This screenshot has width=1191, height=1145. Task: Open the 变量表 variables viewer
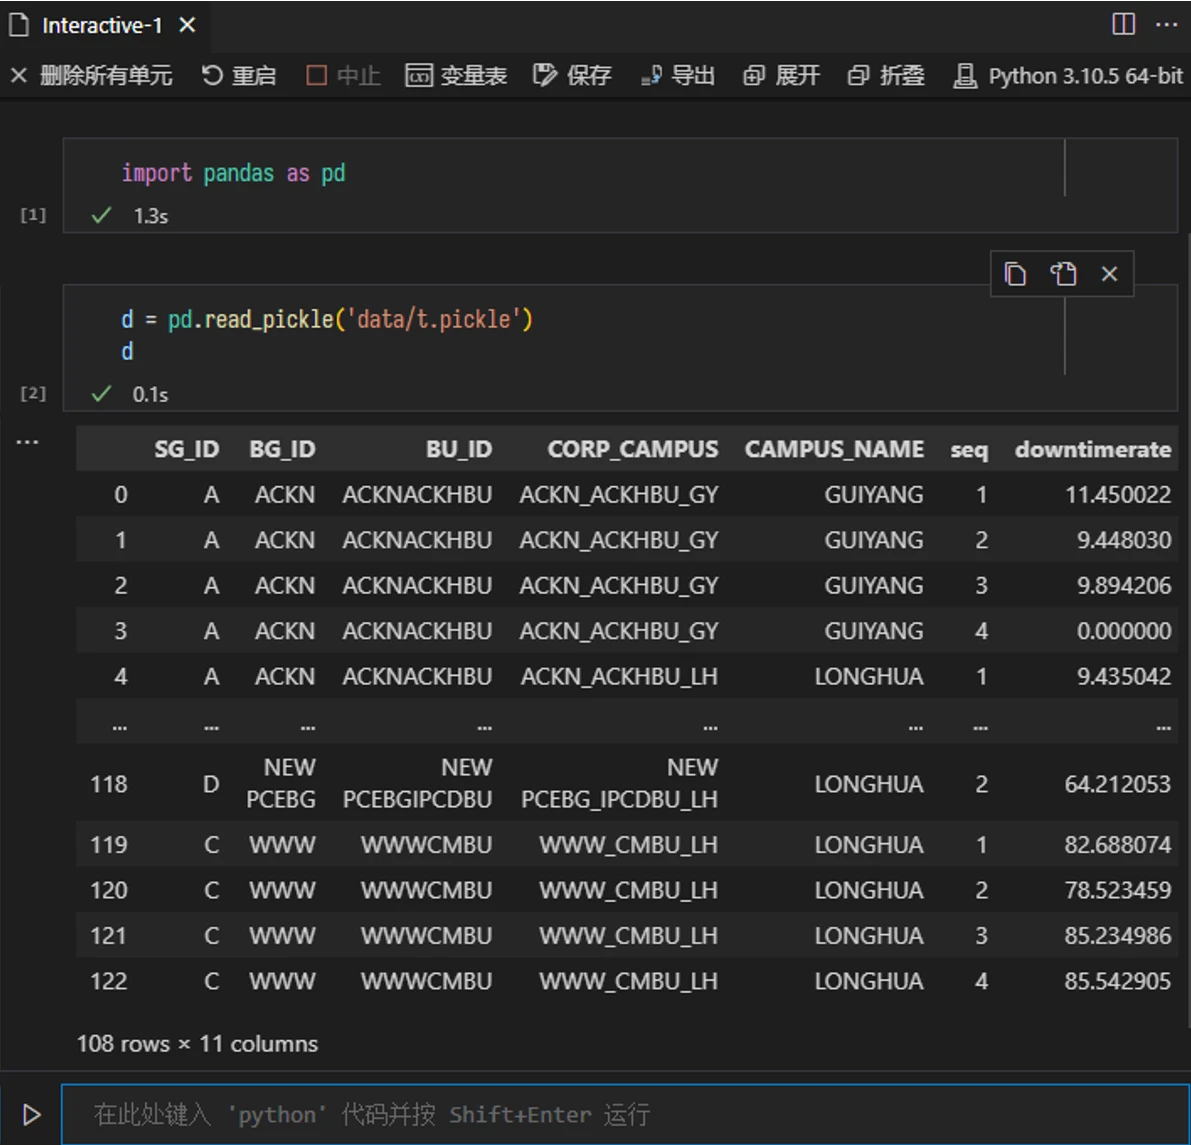pos(456,76)
